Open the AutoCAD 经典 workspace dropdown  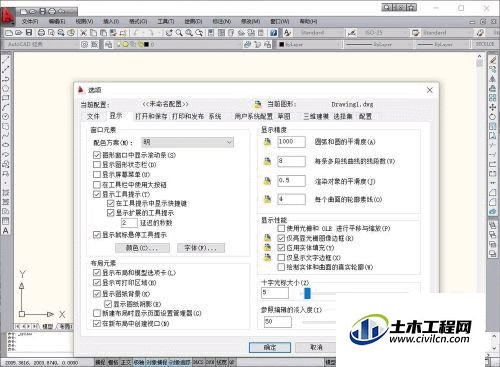point(42,44)
